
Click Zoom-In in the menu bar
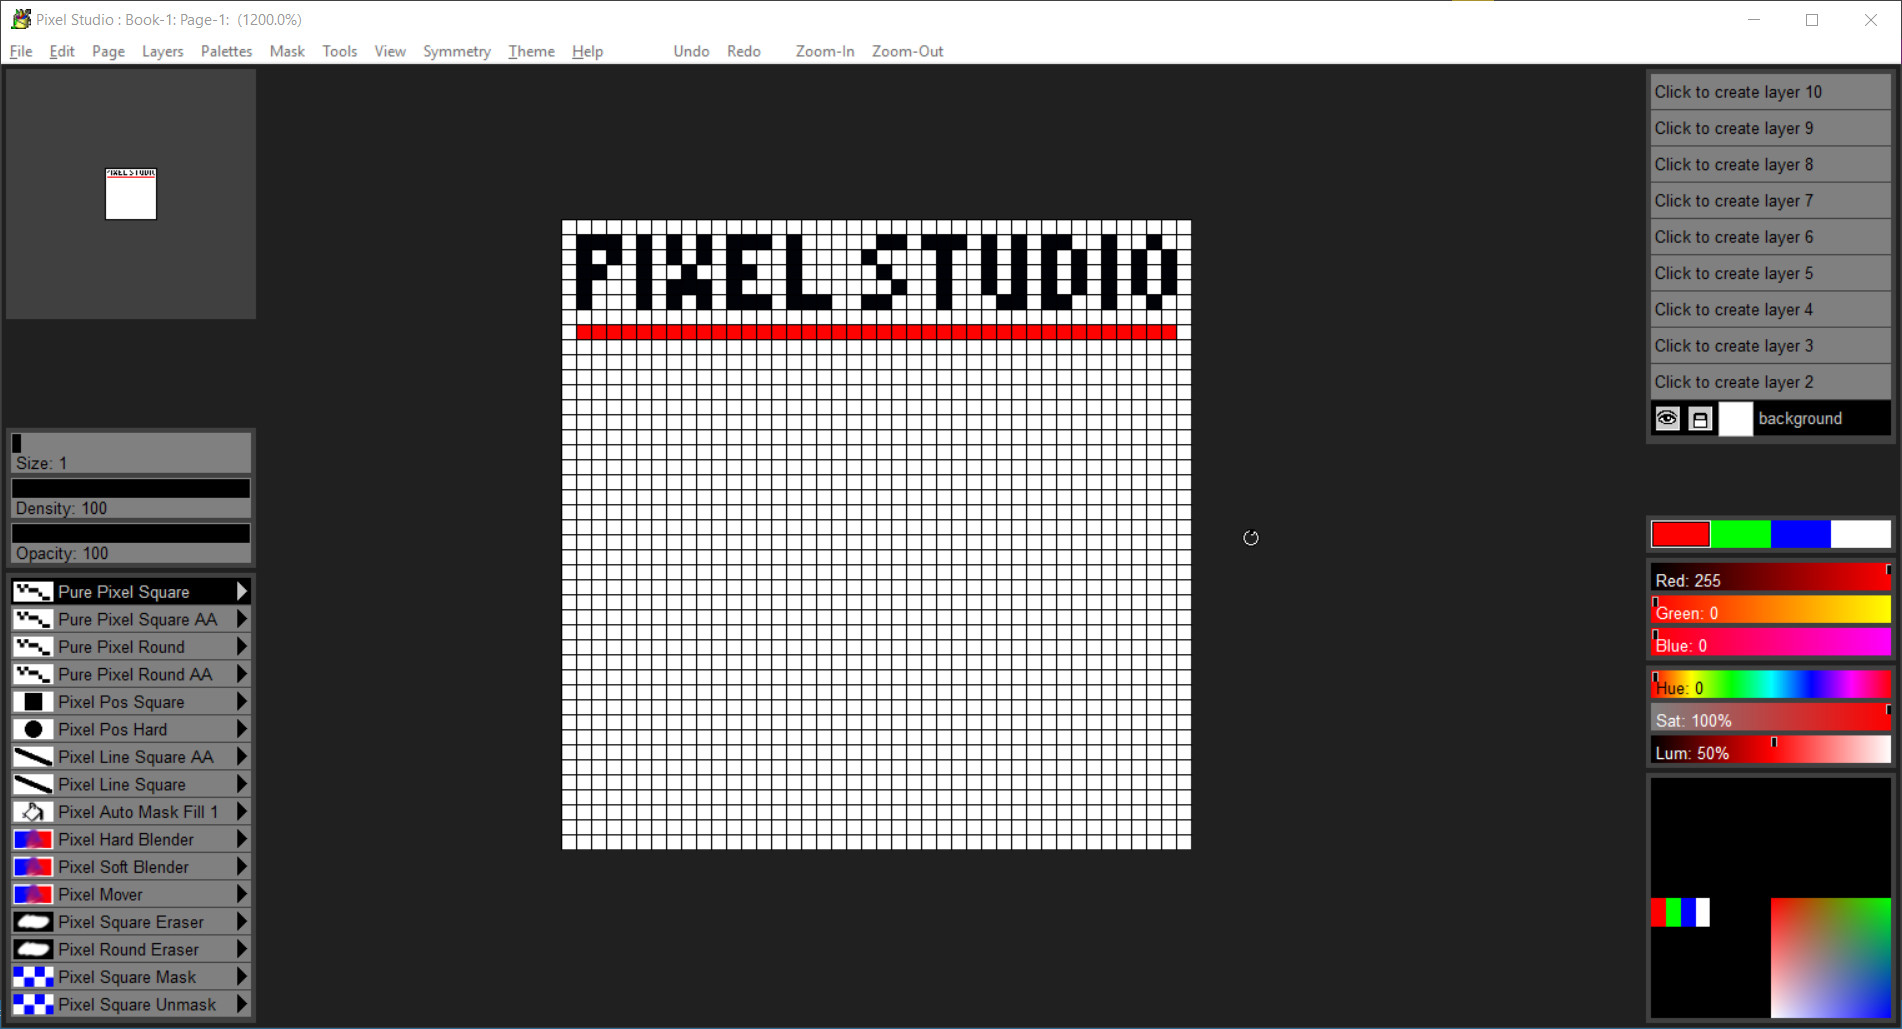(825, 51)
